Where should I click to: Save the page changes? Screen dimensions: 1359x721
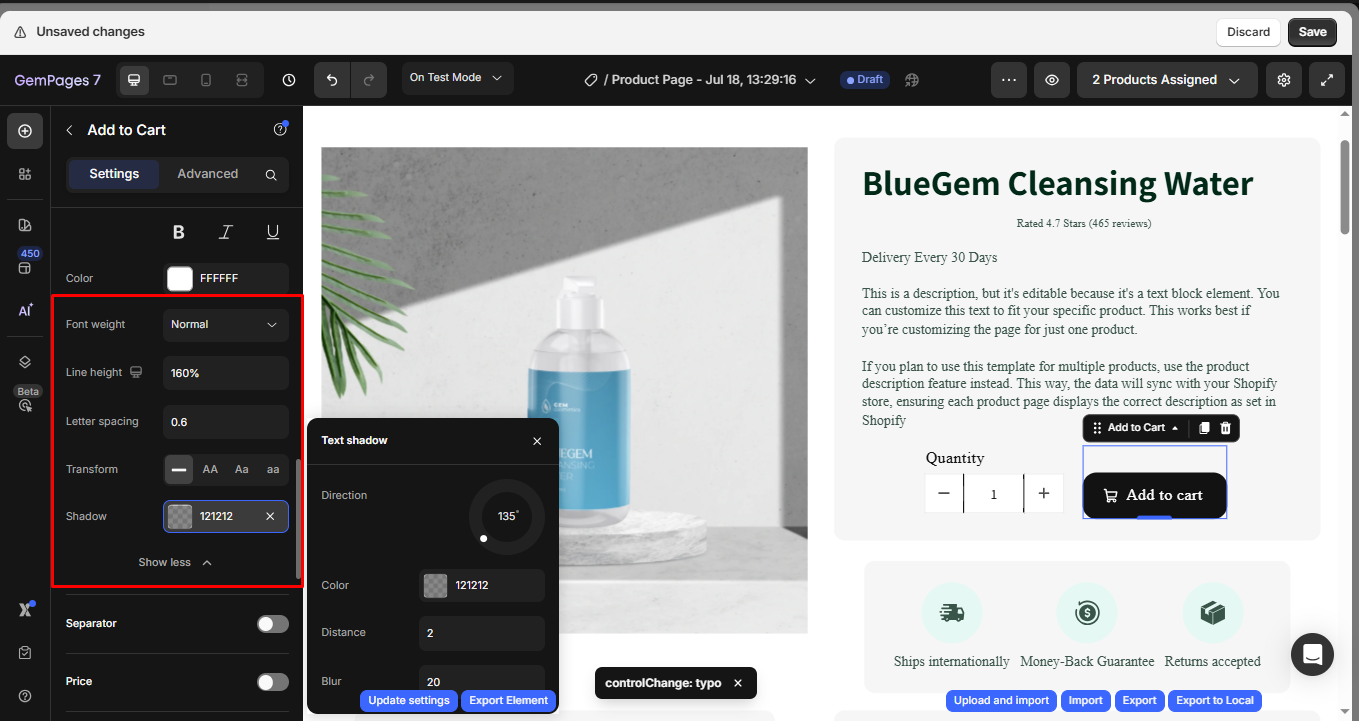[1312, 32]
